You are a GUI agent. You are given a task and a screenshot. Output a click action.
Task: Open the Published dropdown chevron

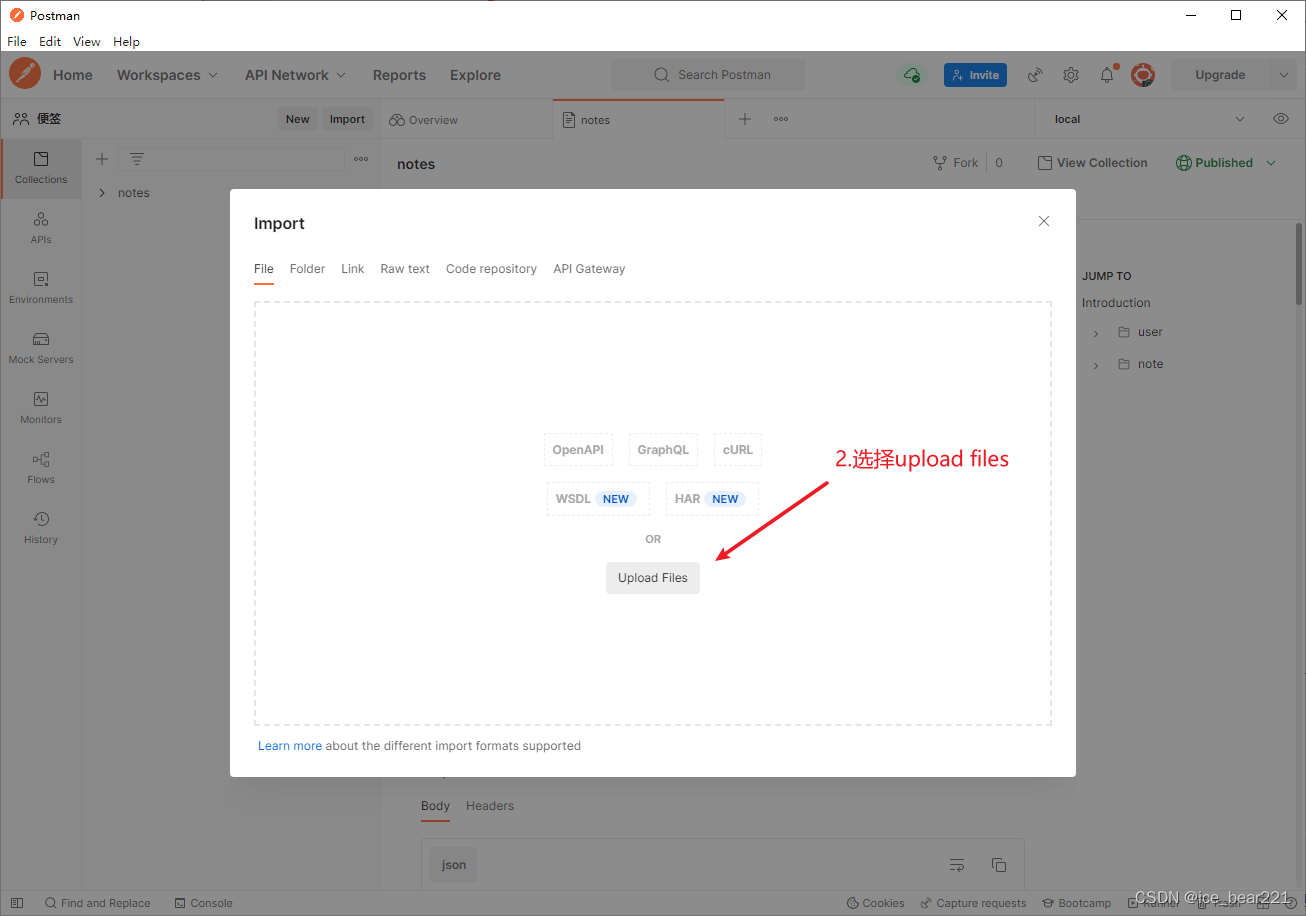pos(1271,163)
